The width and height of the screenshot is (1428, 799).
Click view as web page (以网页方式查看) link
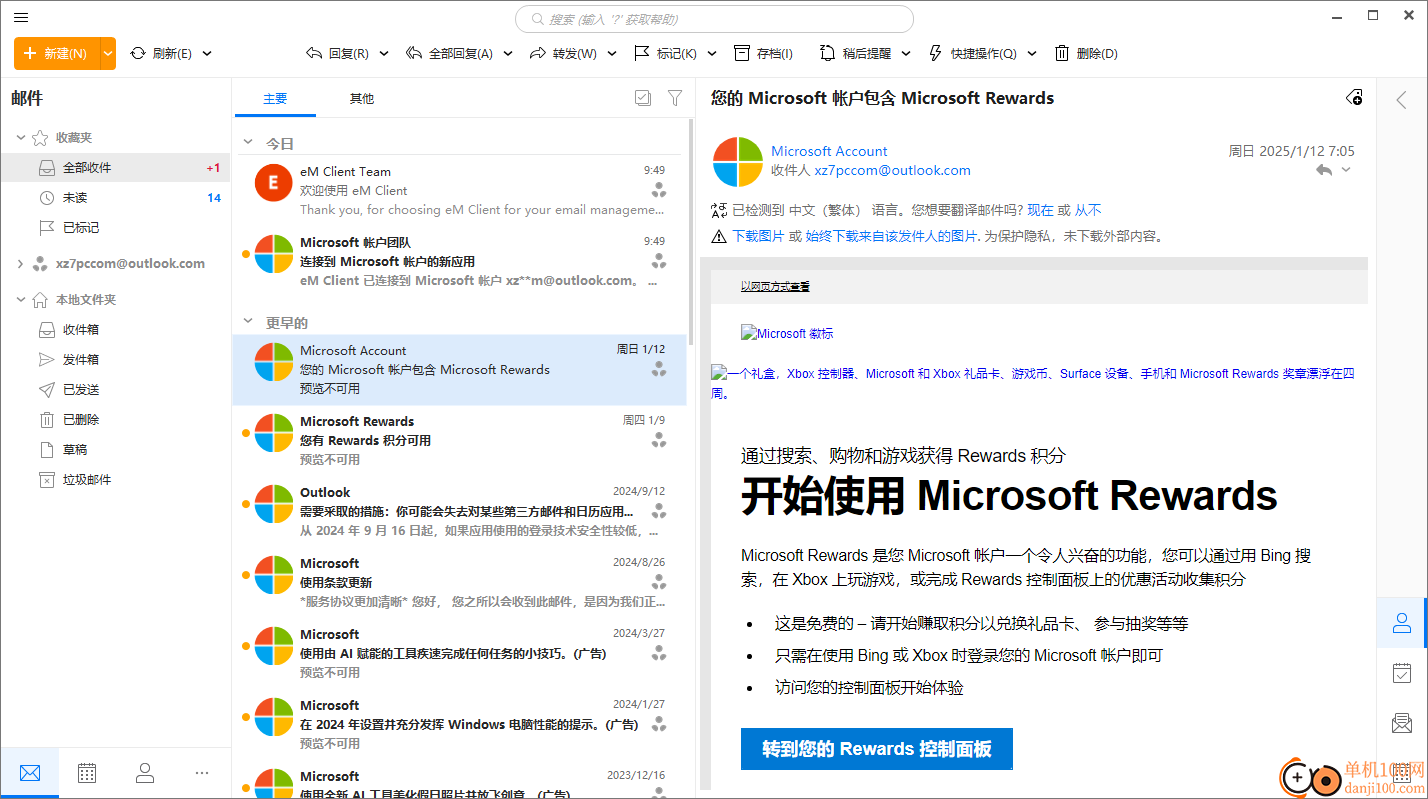[775, 286]
